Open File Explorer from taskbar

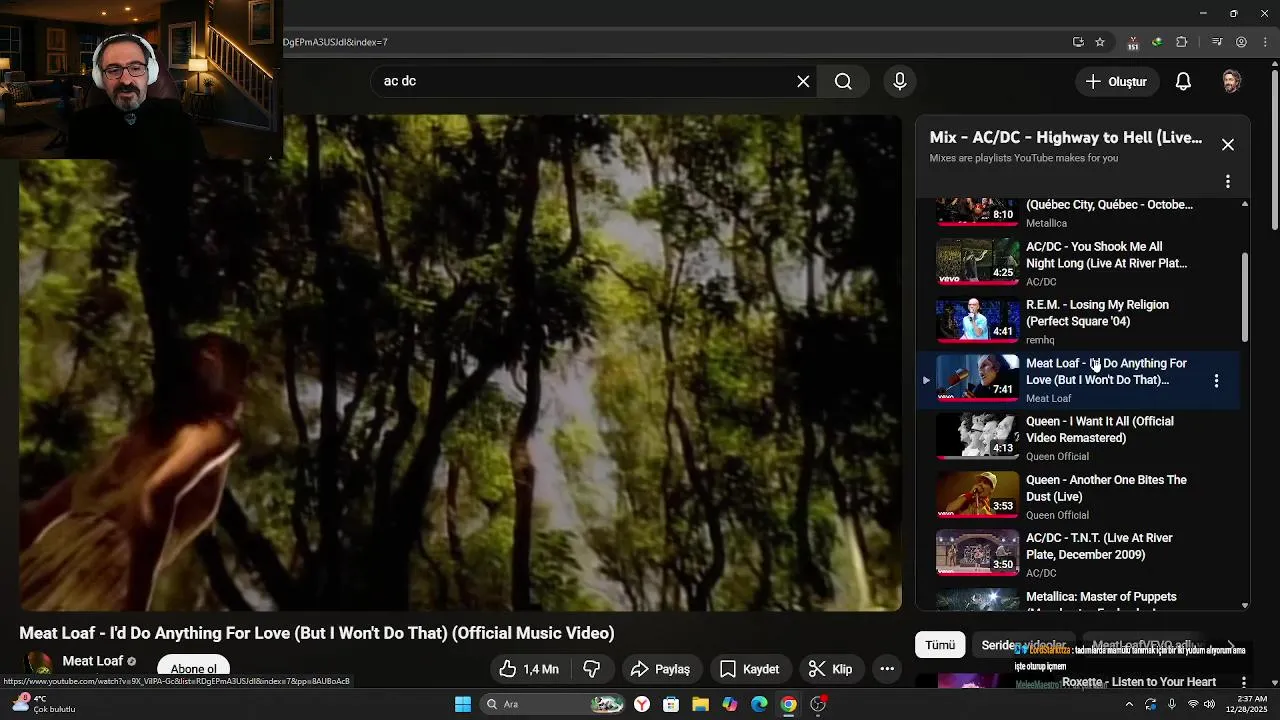tap(700, 704)
